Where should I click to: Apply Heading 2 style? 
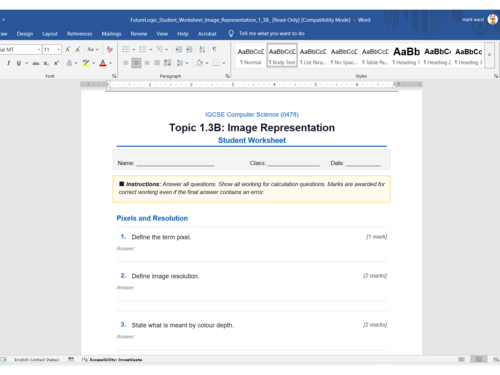[437, 56]
